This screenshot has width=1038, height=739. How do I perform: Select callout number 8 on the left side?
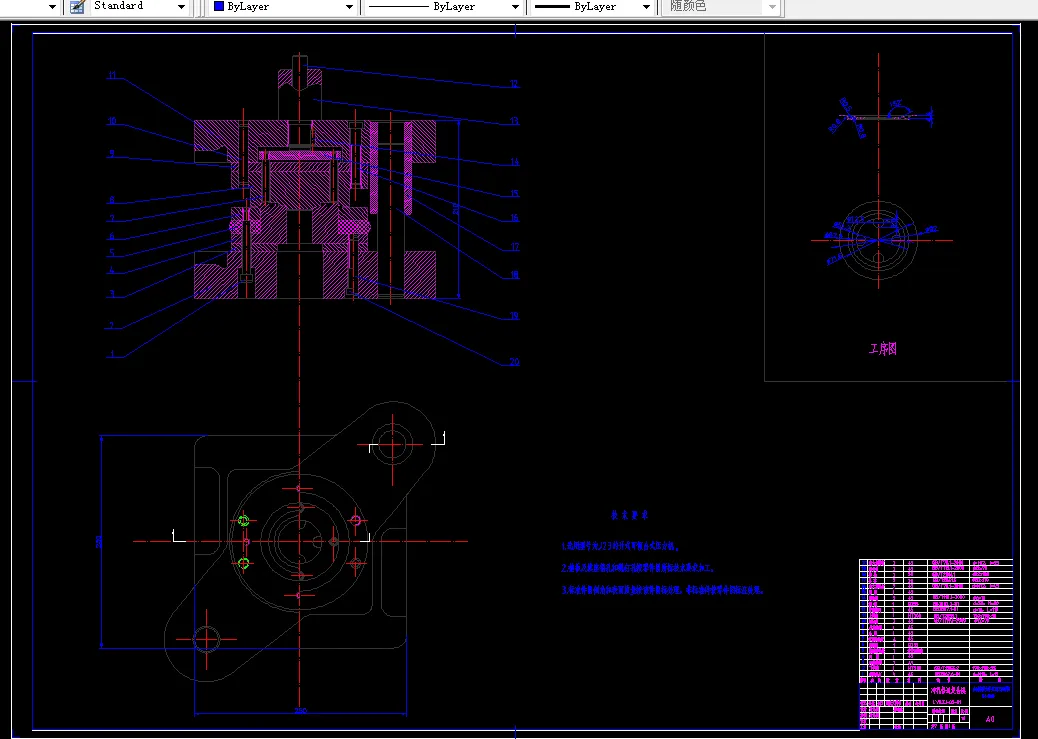tap(112, 200)
